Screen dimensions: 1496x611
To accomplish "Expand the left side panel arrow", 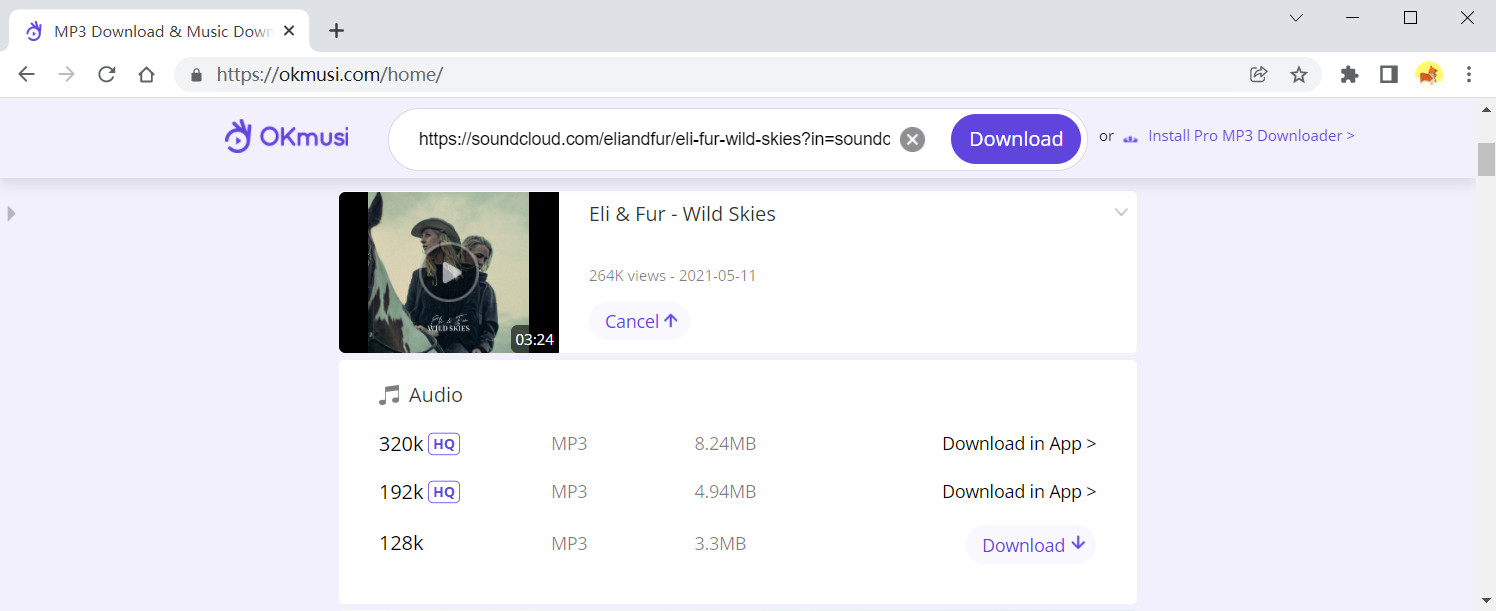I will pos(11,213).
